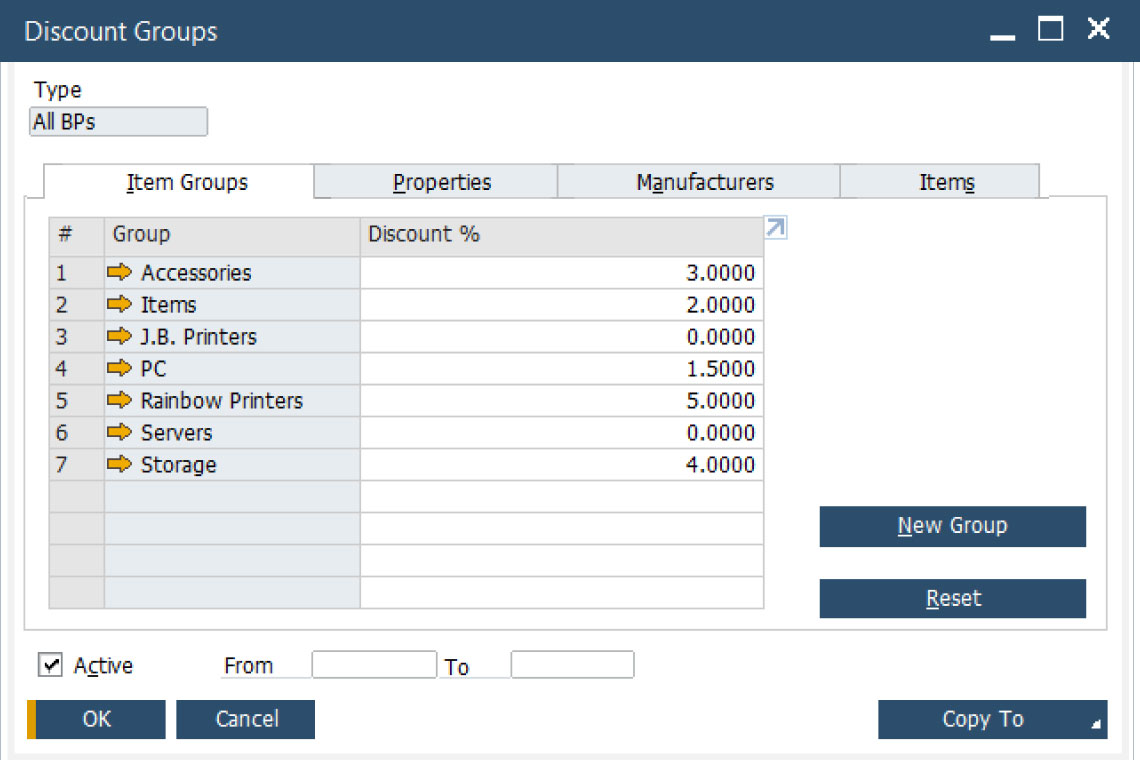Click the link arrow next to Accessories

[120, 272]
